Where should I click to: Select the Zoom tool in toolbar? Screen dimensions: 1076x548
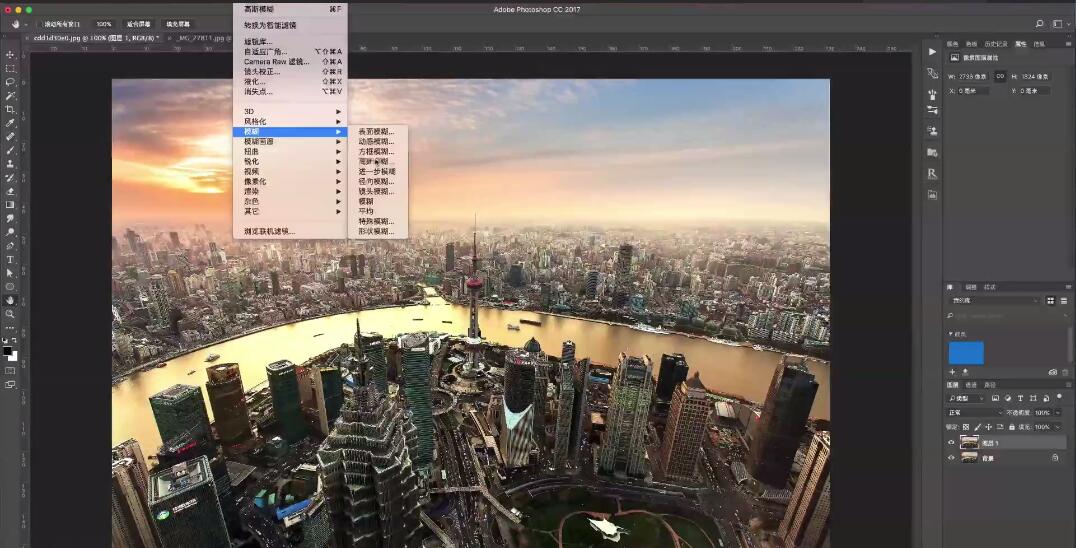(x=10, y=313)
